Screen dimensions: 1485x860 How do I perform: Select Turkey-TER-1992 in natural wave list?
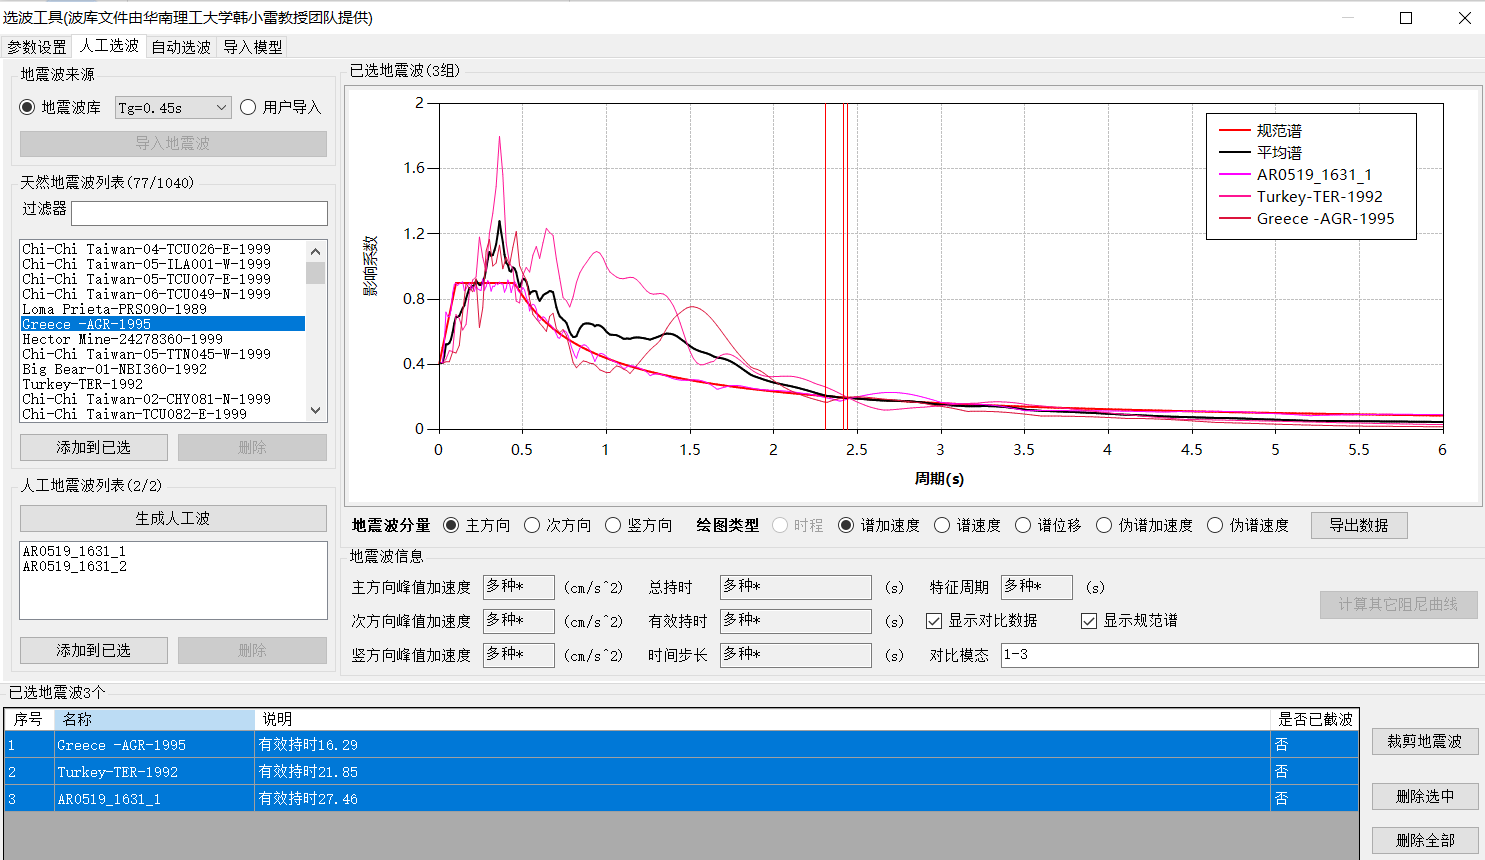pyautogui.click(x=83, y=384)
